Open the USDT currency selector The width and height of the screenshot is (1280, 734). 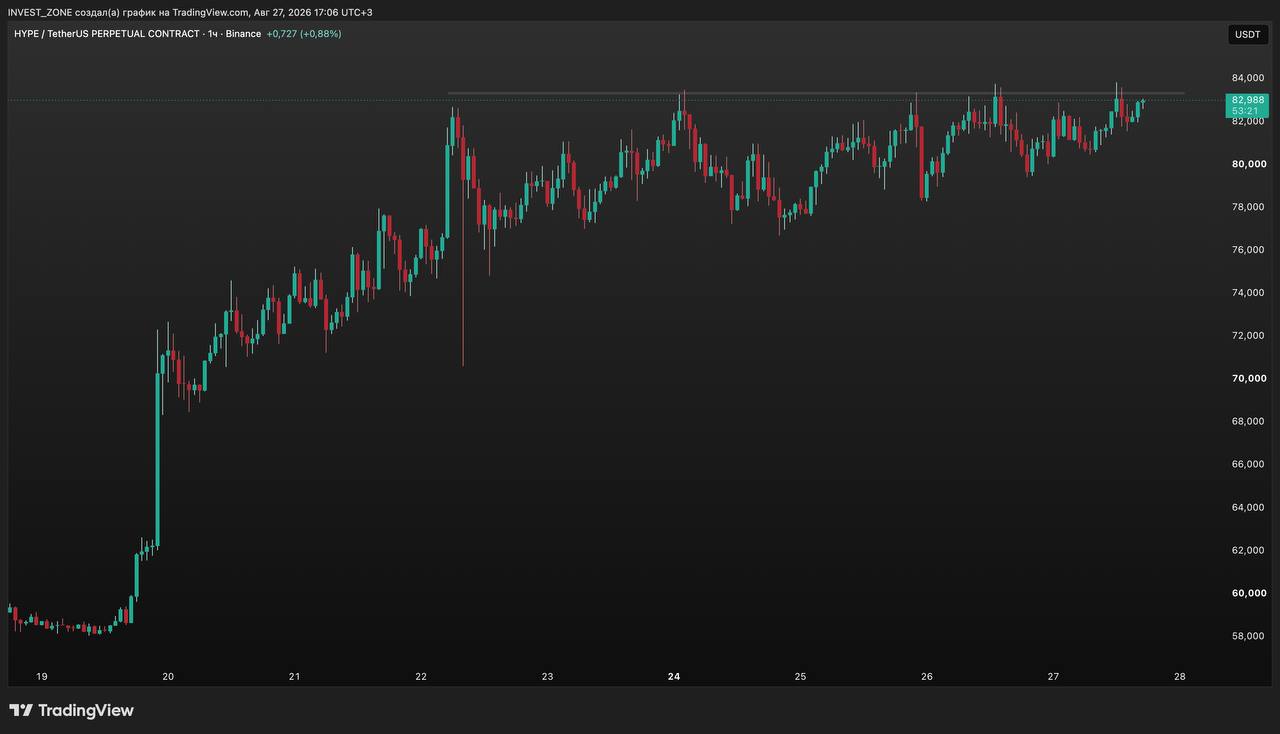tap(1247, 34)
